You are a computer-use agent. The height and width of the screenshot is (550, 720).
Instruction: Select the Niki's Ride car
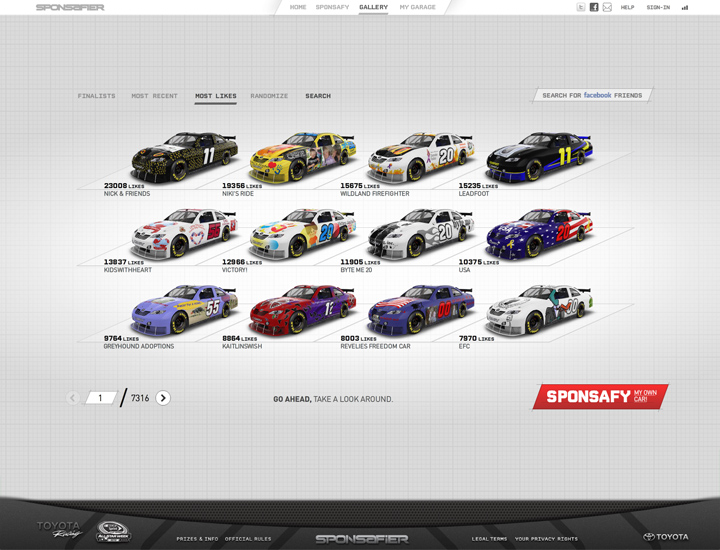click(x=303, y=157)
